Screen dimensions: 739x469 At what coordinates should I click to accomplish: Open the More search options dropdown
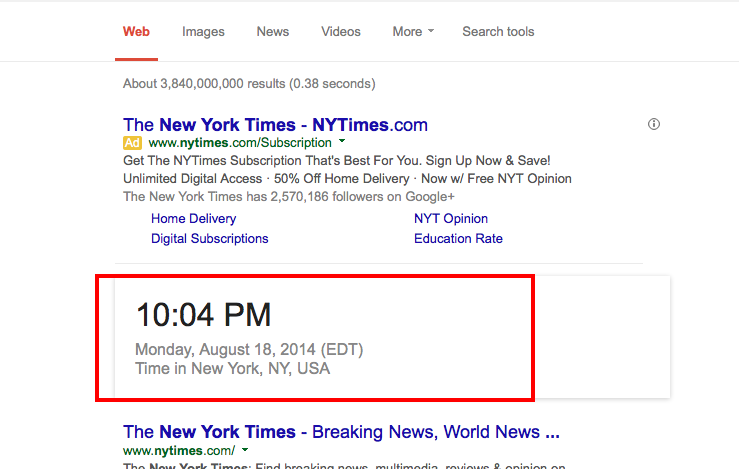click(413, 32)
